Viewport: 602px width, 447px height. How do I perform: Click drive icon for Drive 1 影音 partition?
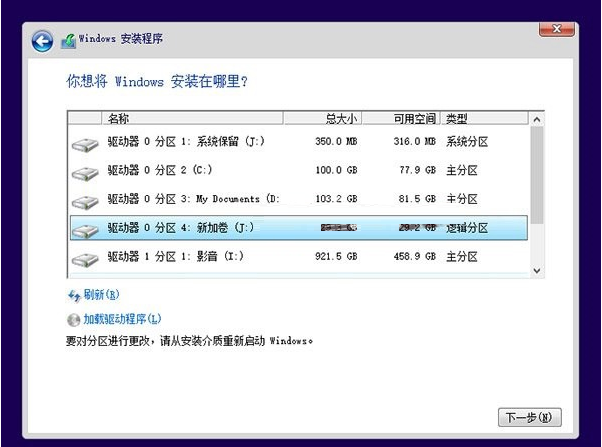pos(85,260)
